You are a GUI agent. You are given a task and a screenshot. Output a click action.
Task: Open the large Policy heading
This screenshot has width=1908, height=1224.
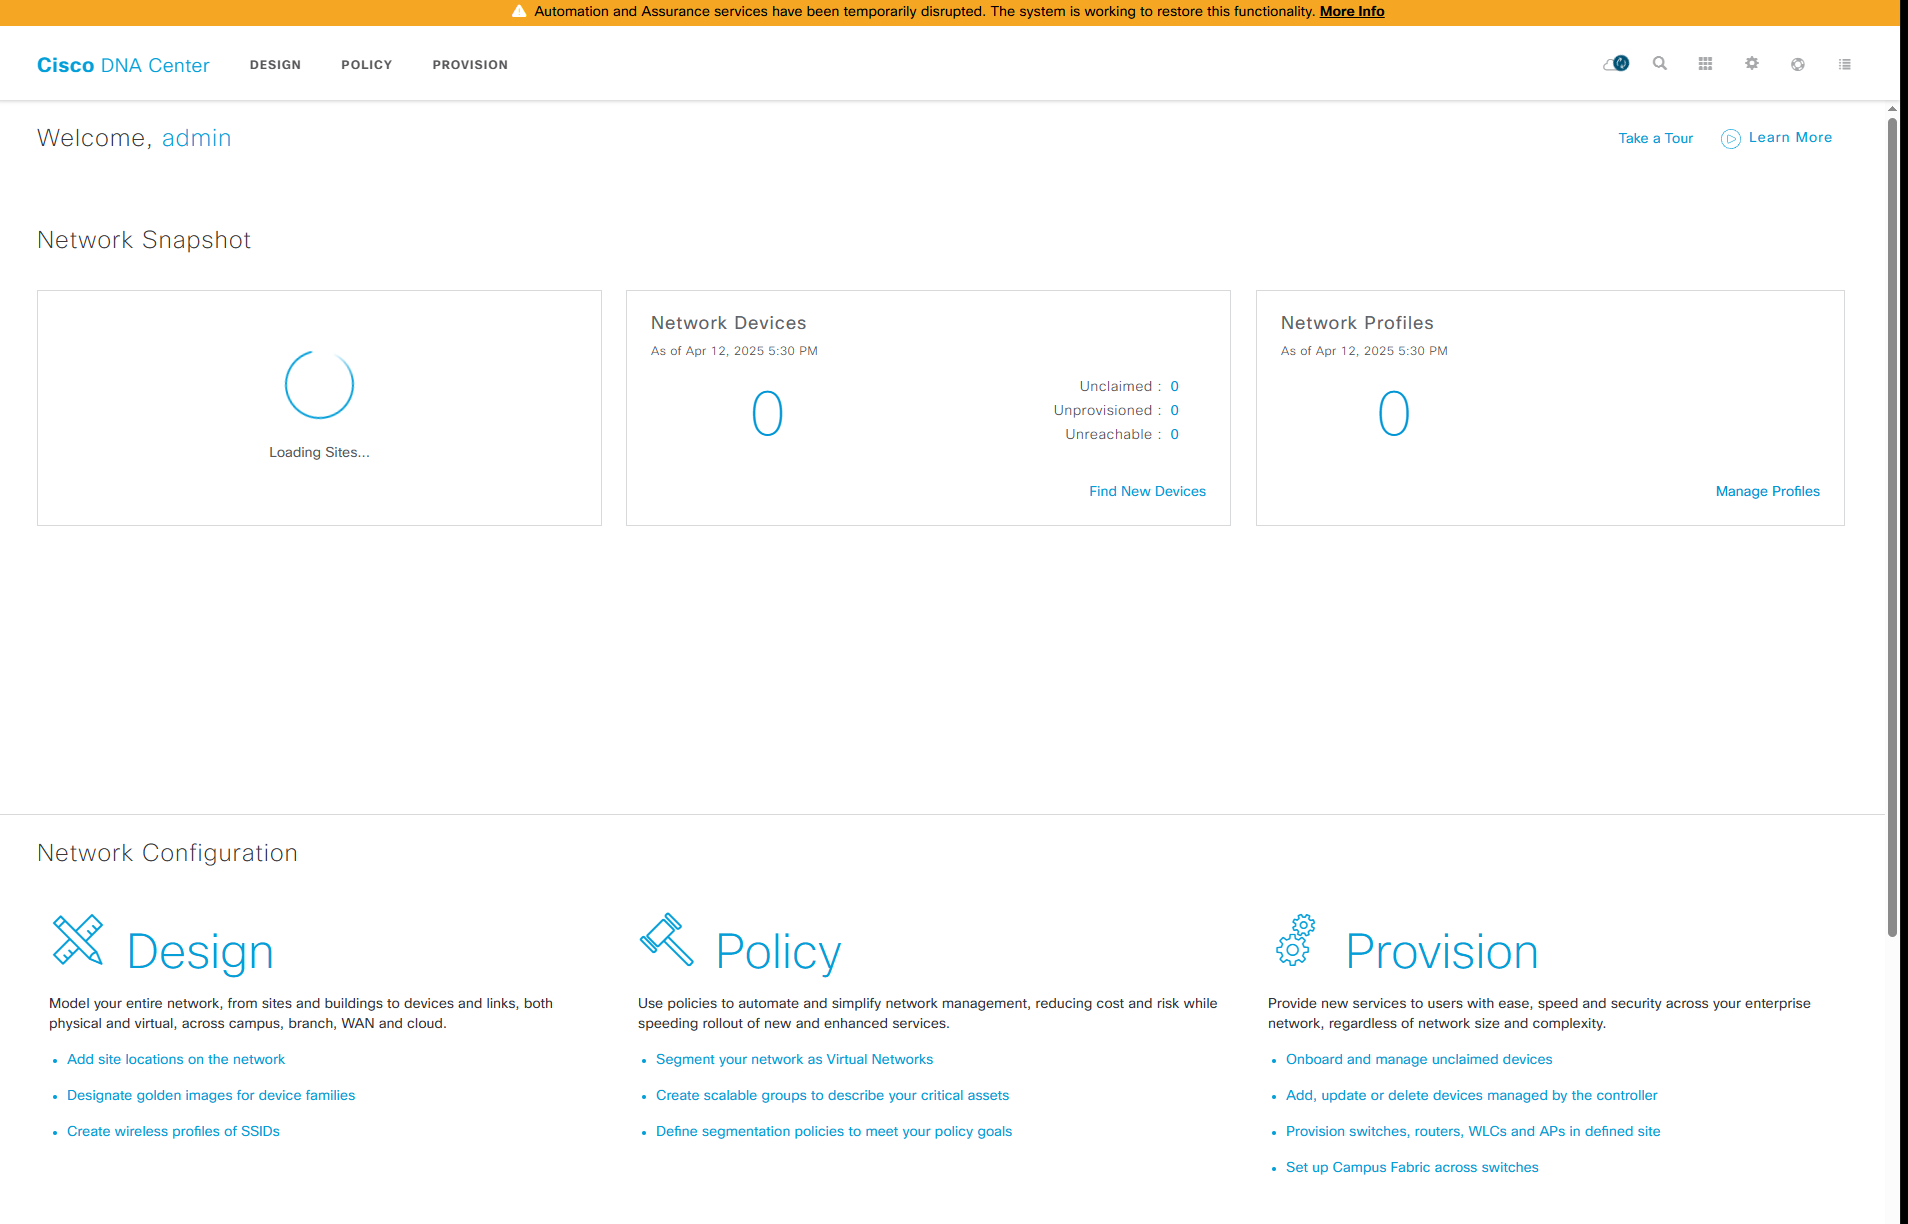click(778, 951)
